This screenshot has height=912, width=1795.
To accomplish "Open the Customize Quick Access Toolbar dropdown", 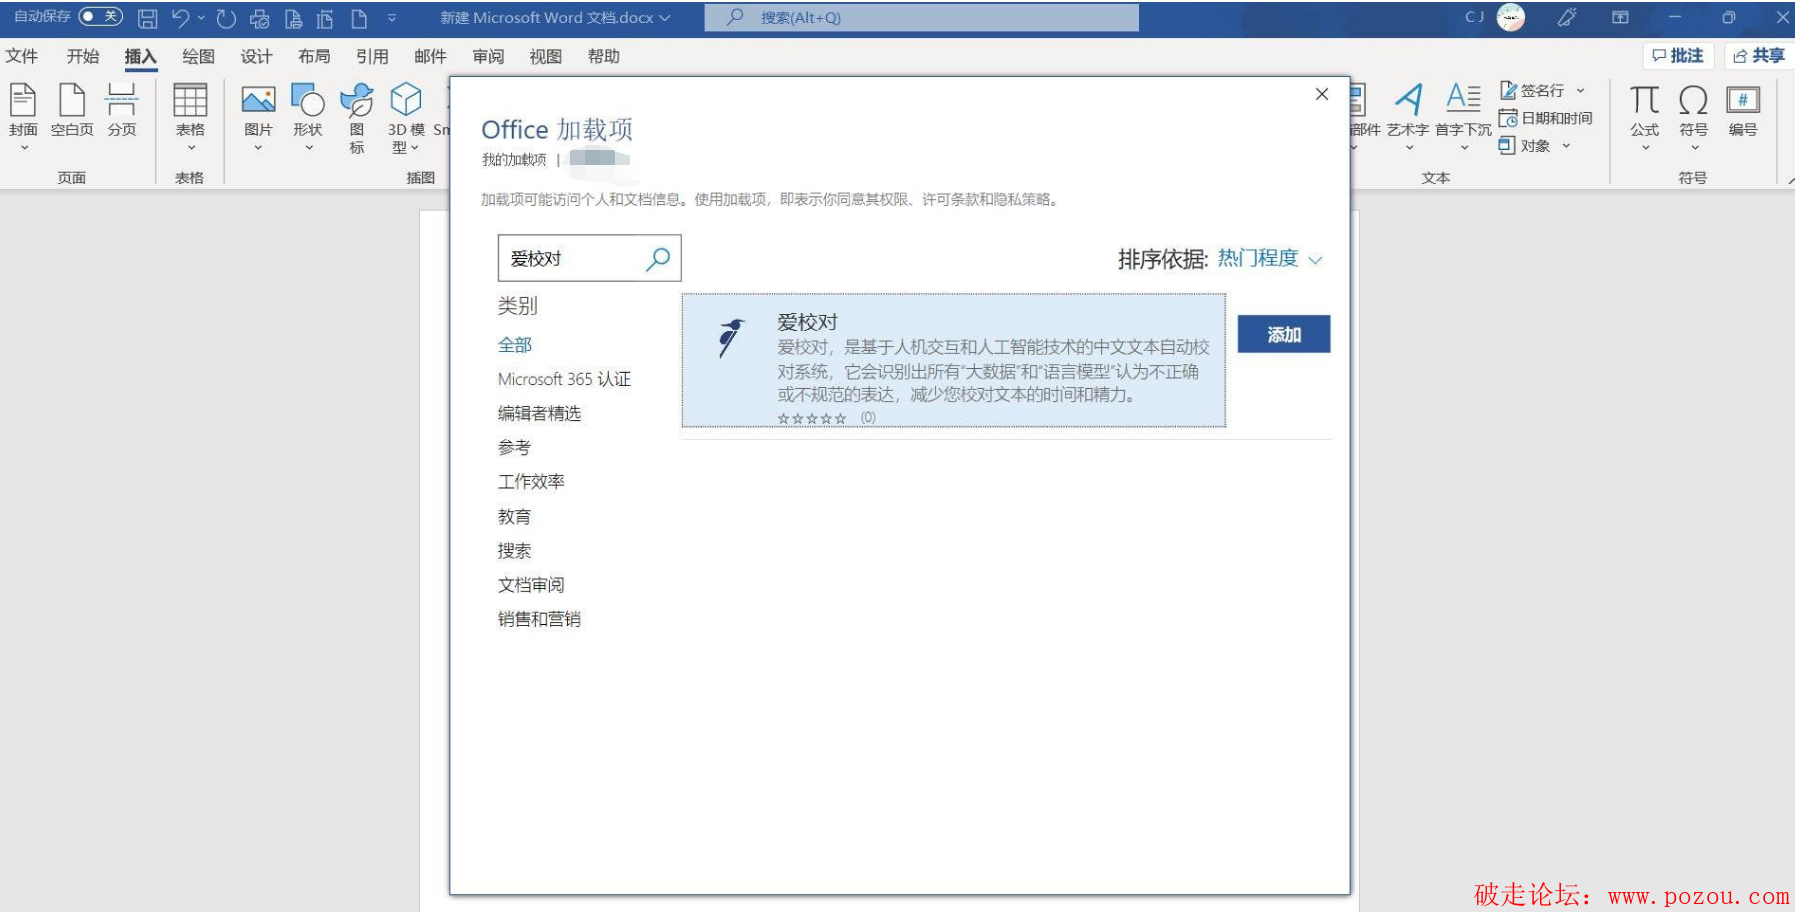I will coord(392,18).
